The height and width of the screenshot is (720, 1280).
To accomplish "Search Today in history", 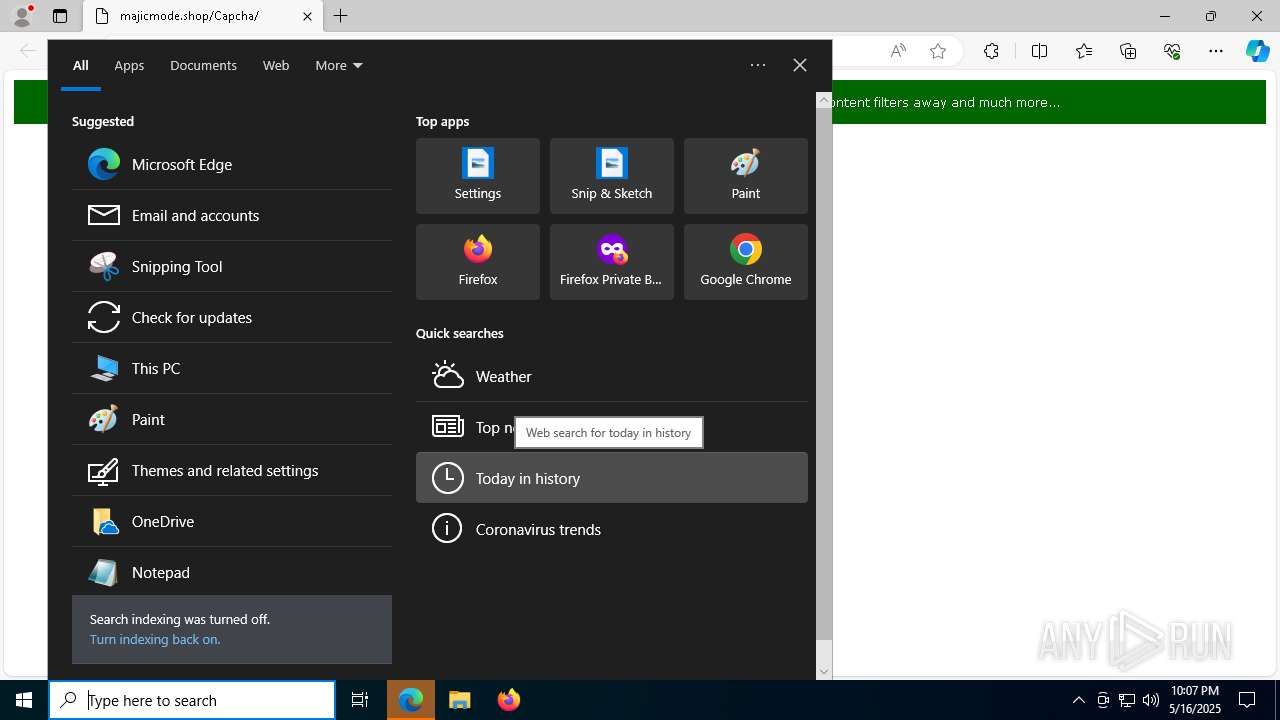I will [x=612, y=478].
